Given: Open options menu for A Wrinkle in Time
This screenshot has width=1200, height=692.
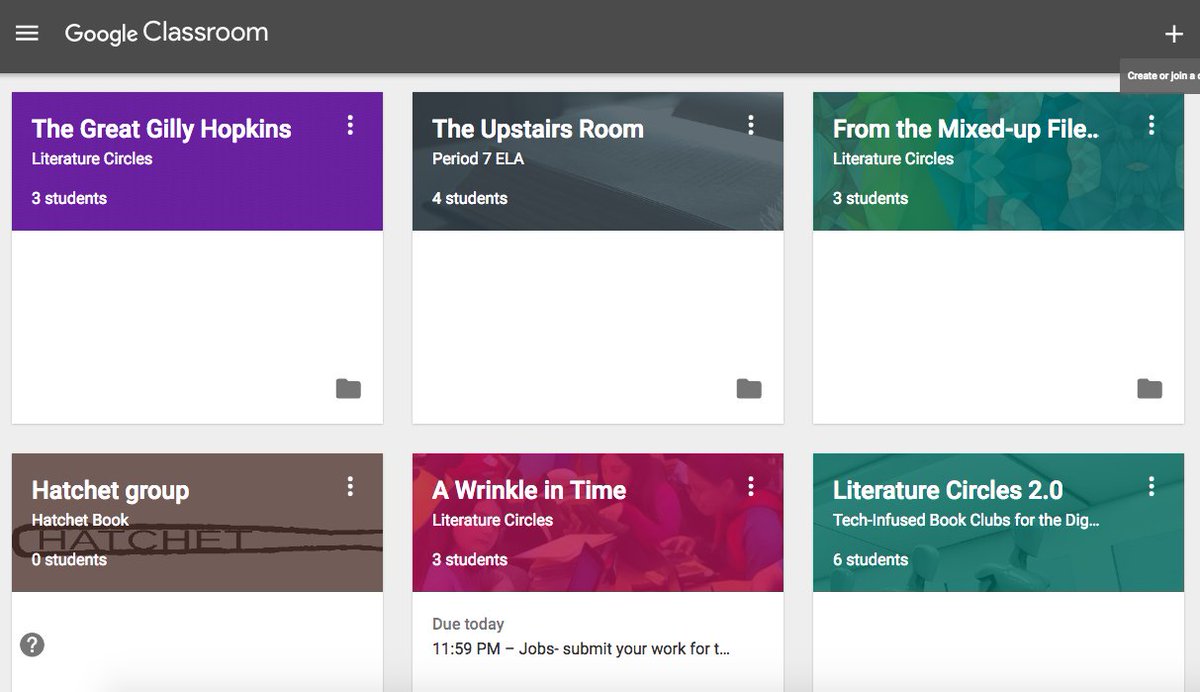Looking at the screenshot, I should 750,486.
